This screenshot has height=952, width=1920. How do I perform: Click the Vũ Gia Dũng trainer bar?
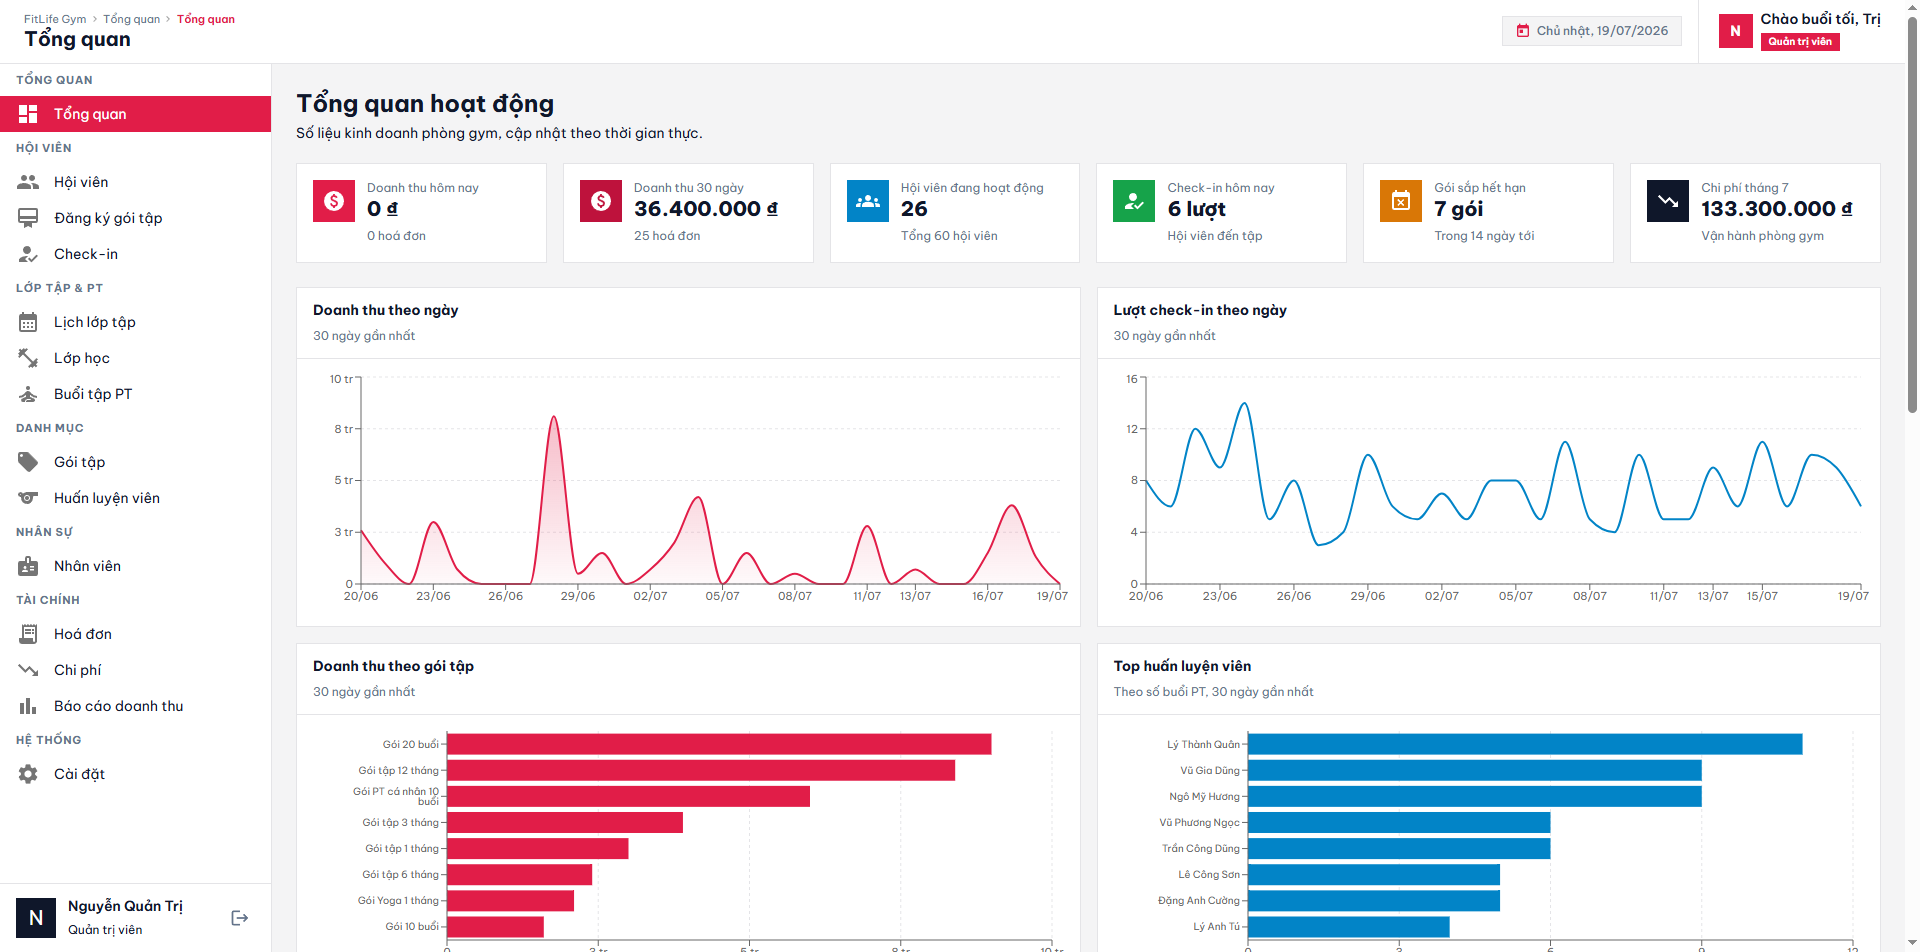1475,770
